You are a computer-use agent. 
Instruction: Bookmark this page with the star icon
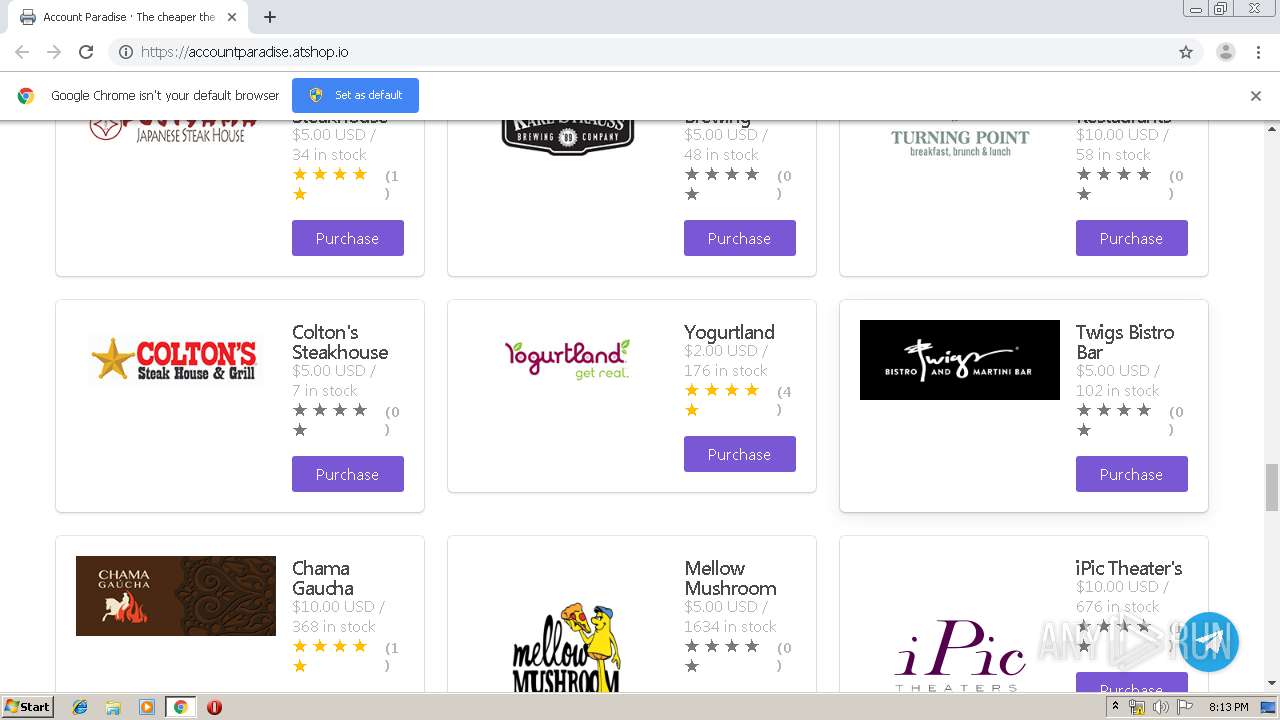click(x=1186, y=52)
